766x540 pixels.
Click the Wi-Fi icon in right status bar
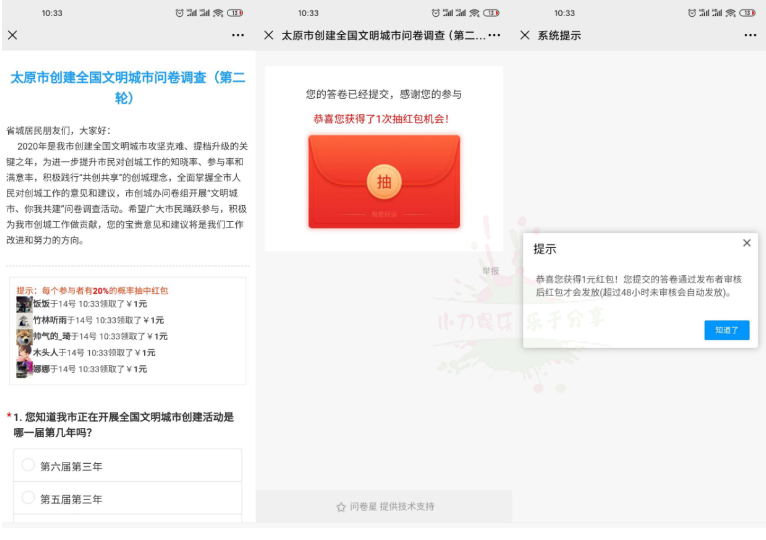(730, 13)
